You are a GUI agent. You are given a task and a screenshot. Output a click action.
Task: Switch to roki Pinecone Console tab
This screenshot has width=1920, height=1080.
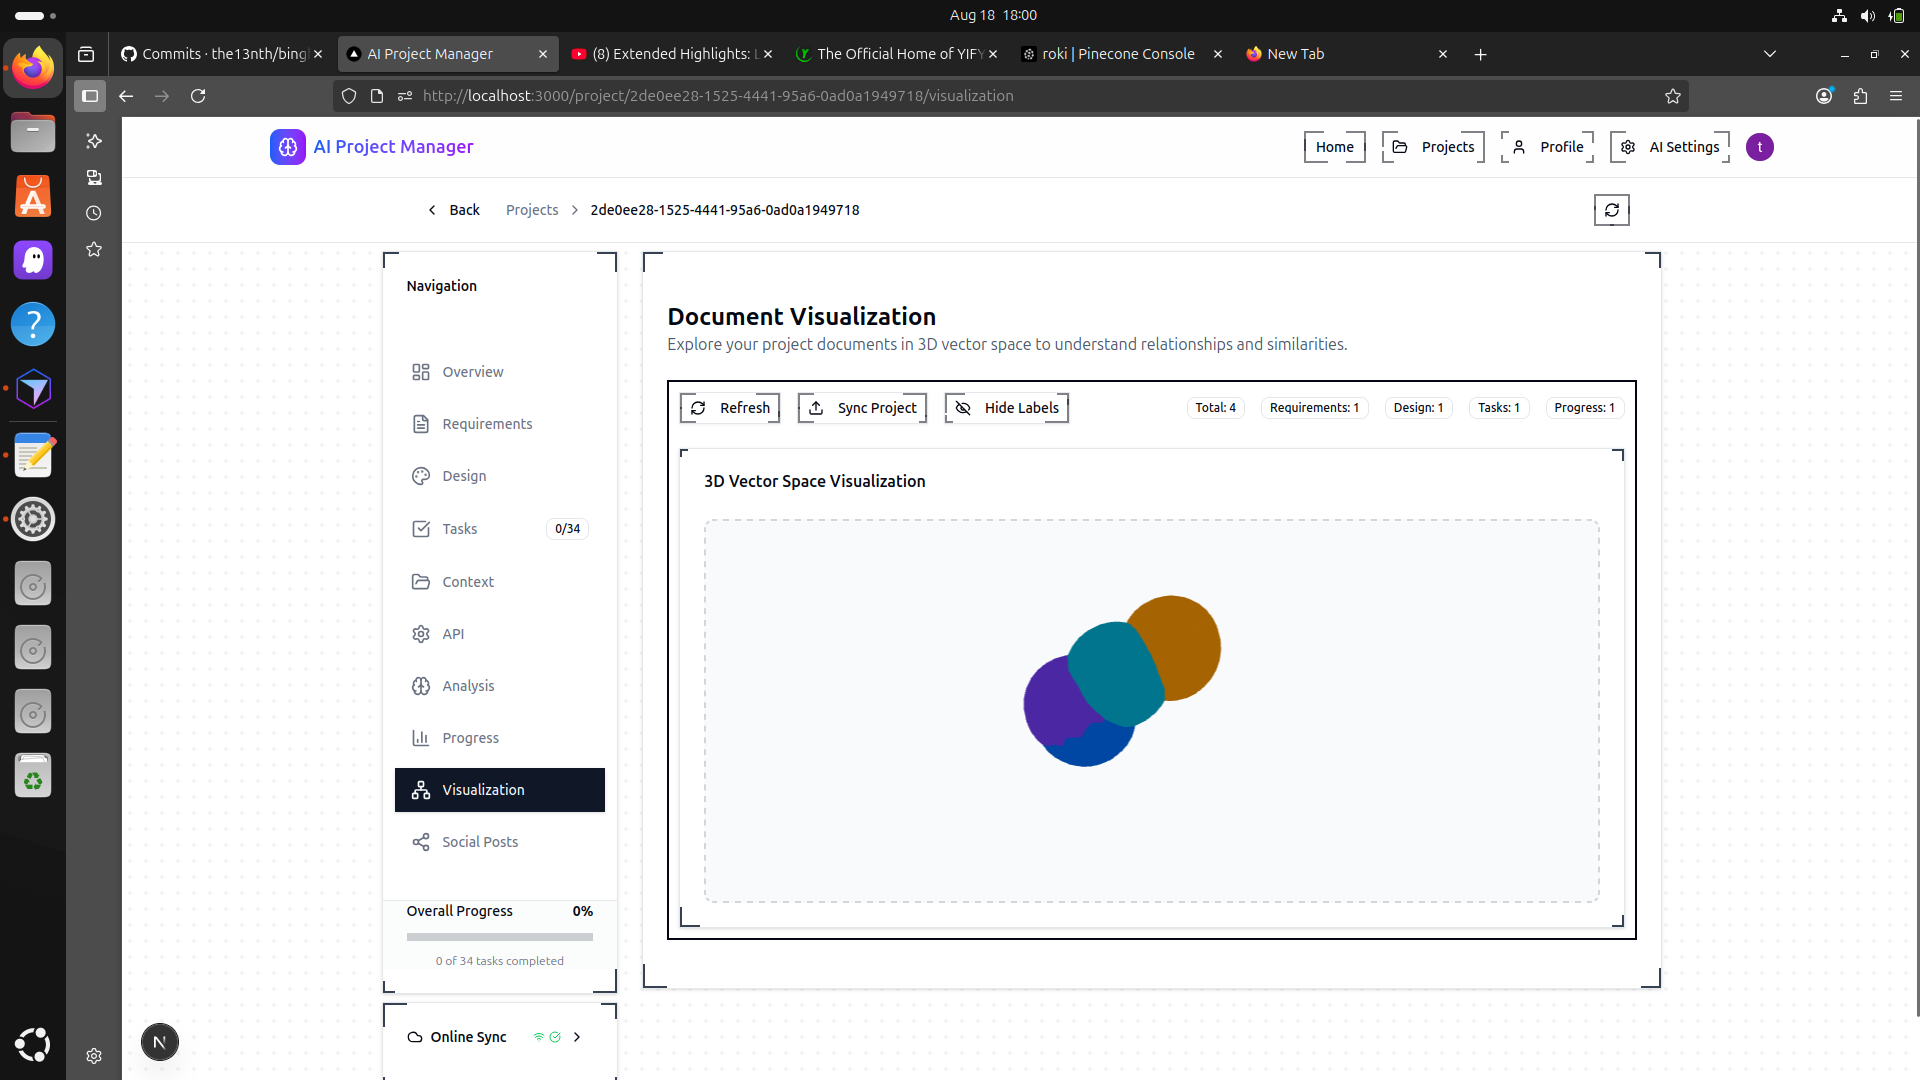1117,54
